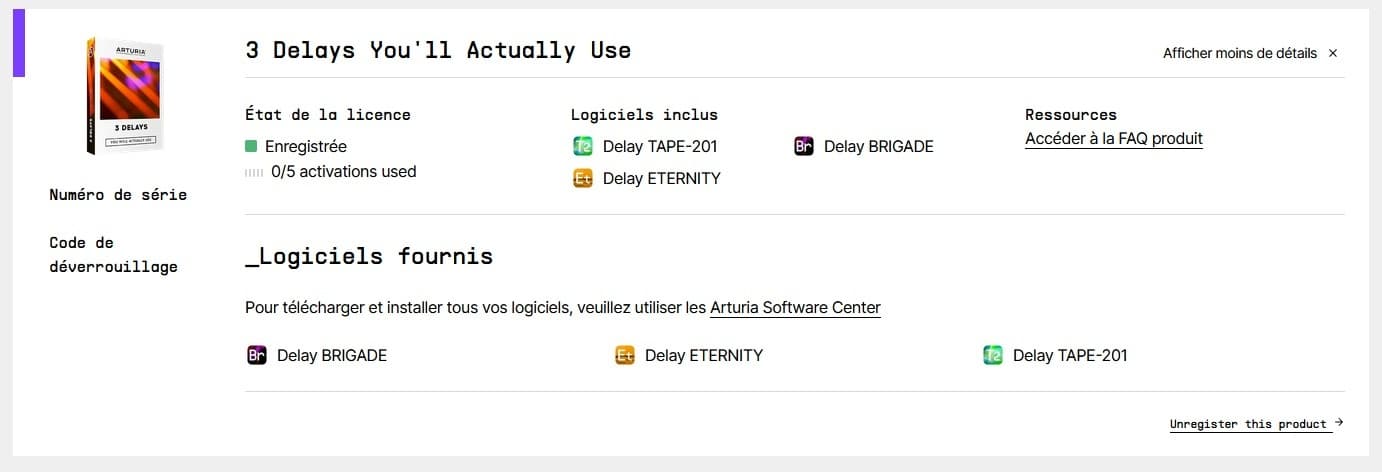Click the Delay TAPE-201 label in Logiciels inclus

coord(660,146)
